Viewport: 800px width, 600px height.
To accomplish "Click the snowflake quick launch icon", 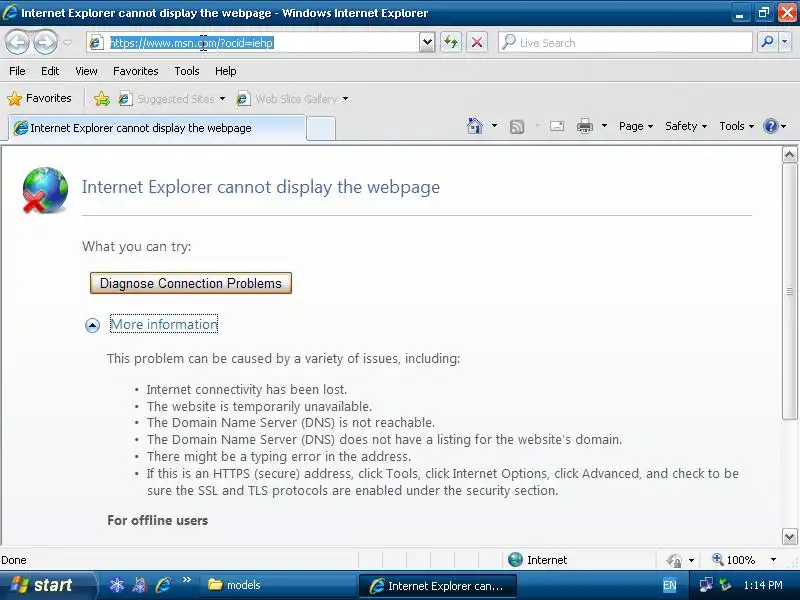I will pos(117,585).
